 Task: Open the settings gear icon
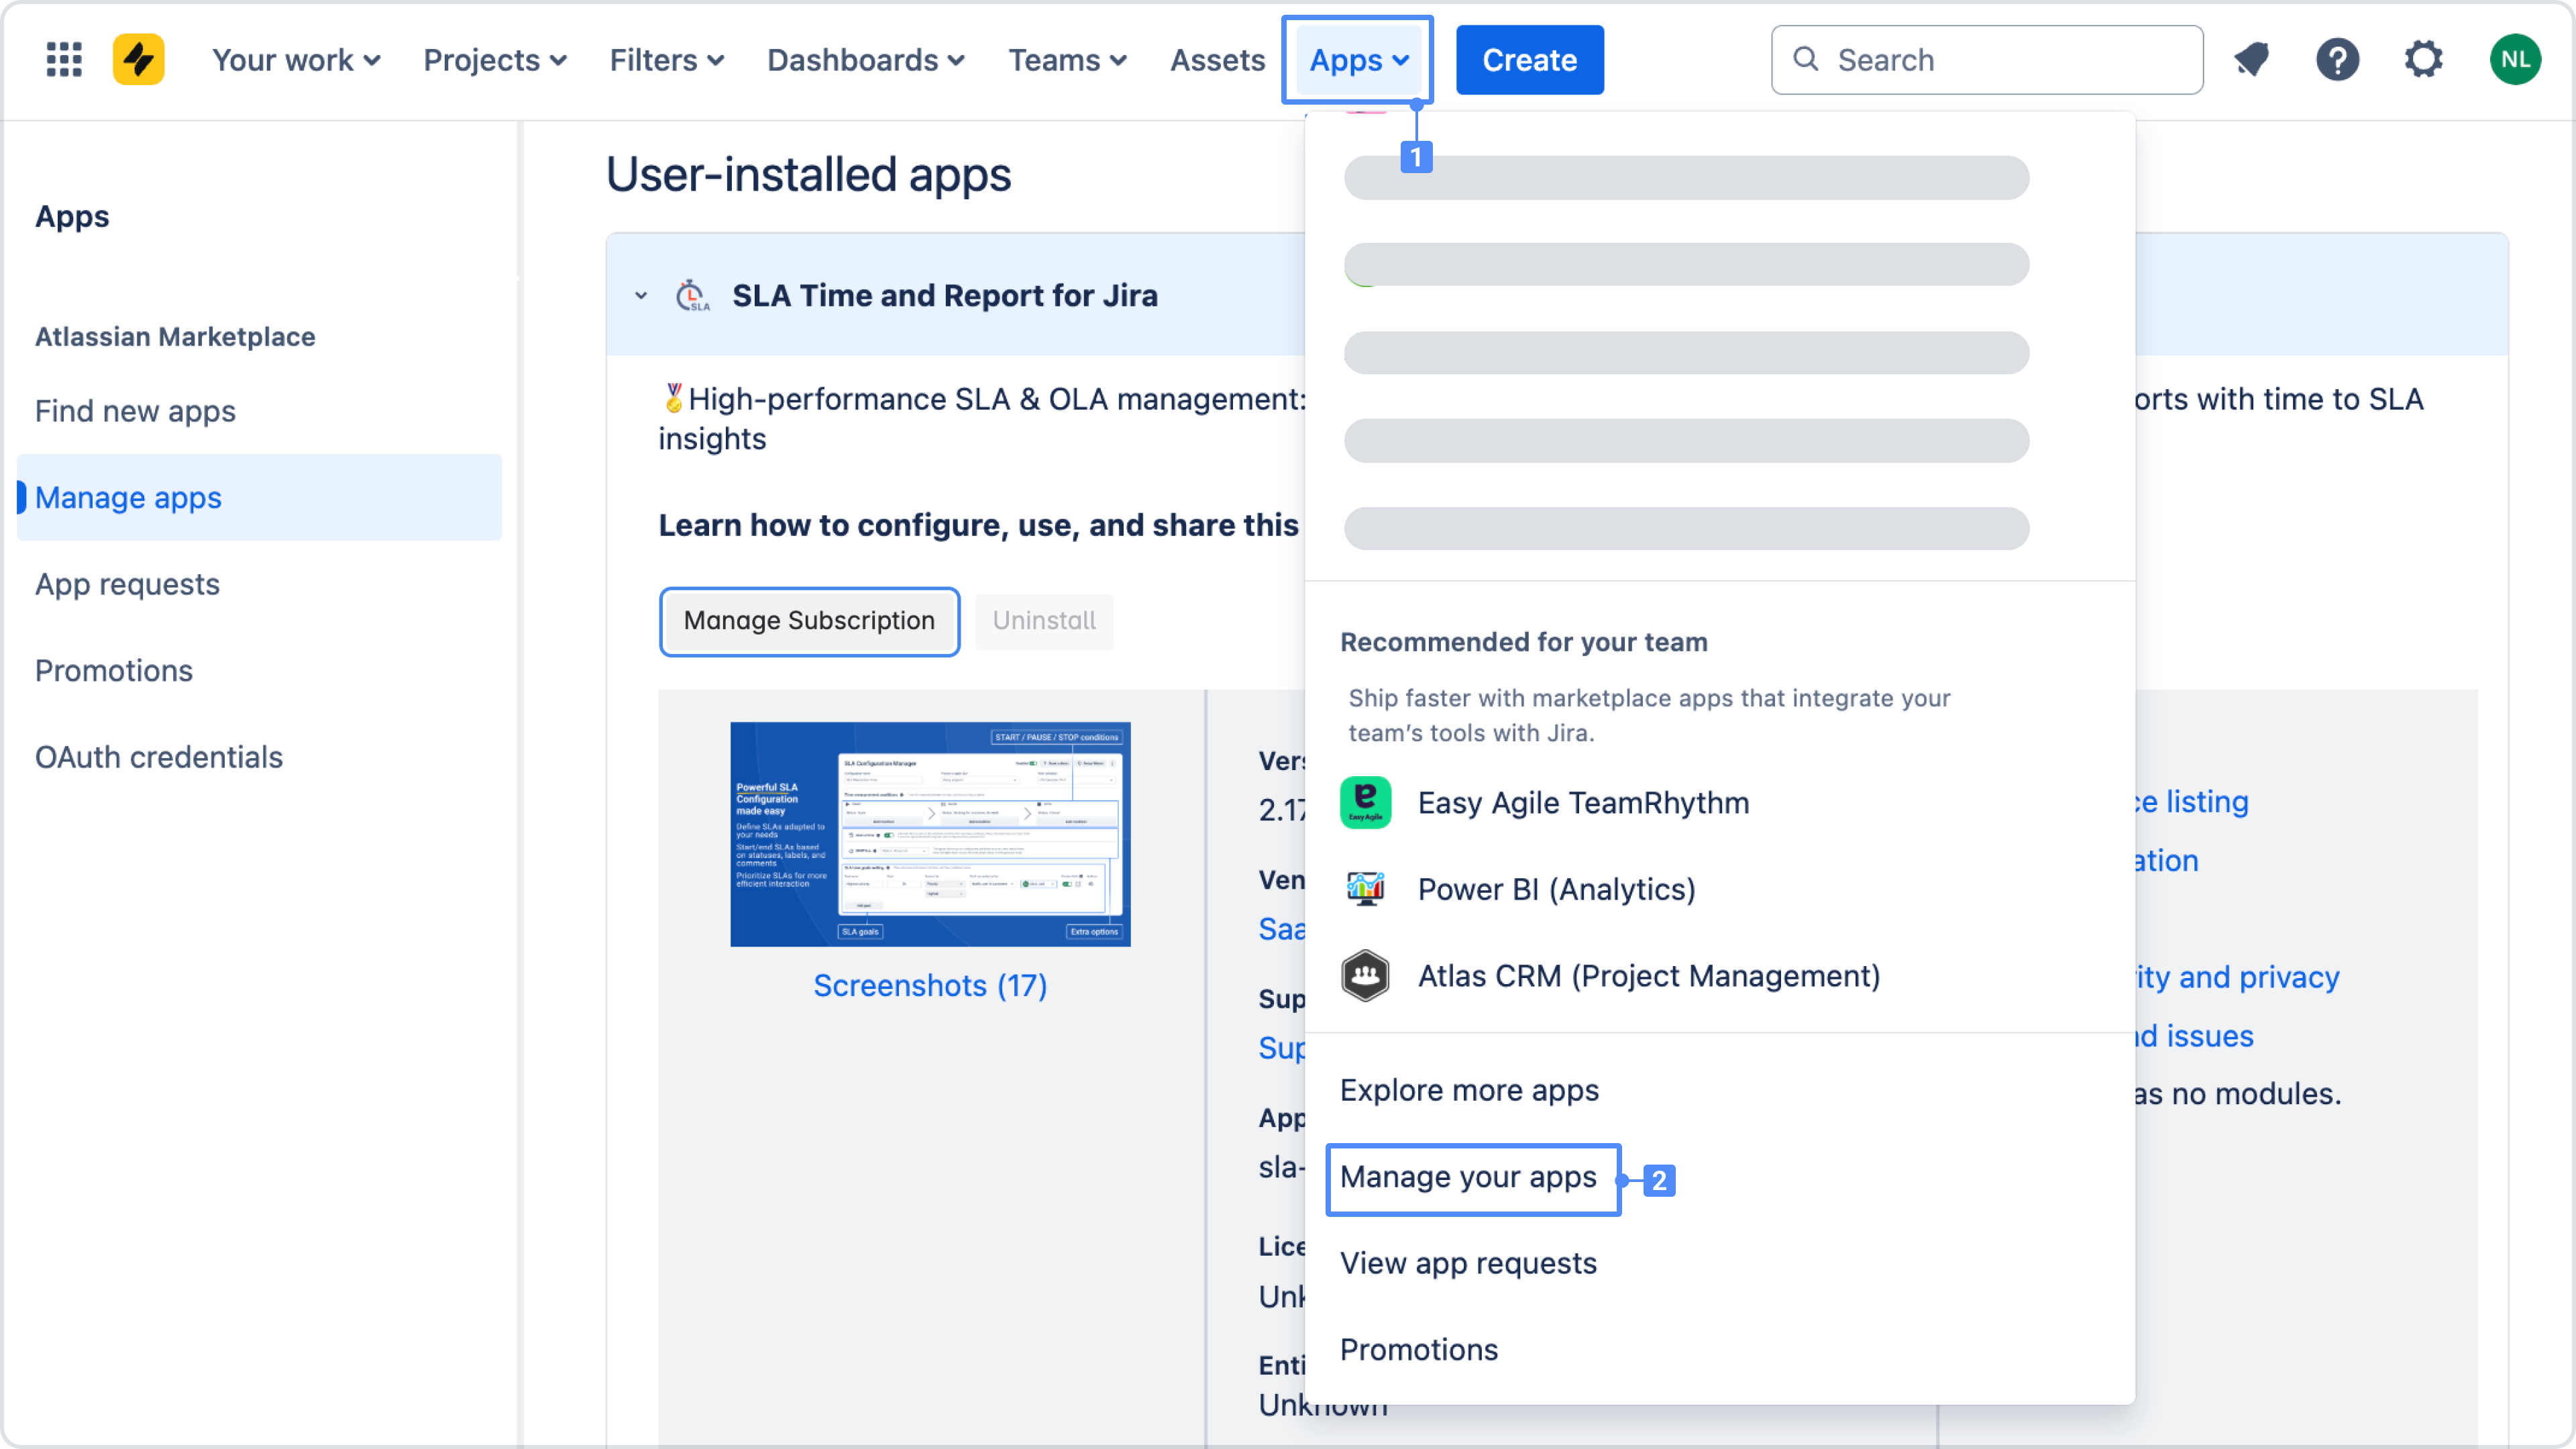(2423, 60)
